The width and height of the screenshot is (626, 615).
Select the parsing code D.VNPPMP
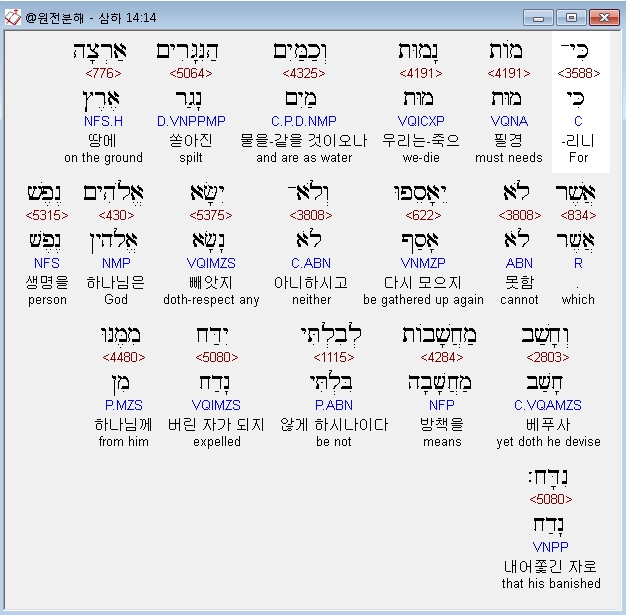[191, 121]
